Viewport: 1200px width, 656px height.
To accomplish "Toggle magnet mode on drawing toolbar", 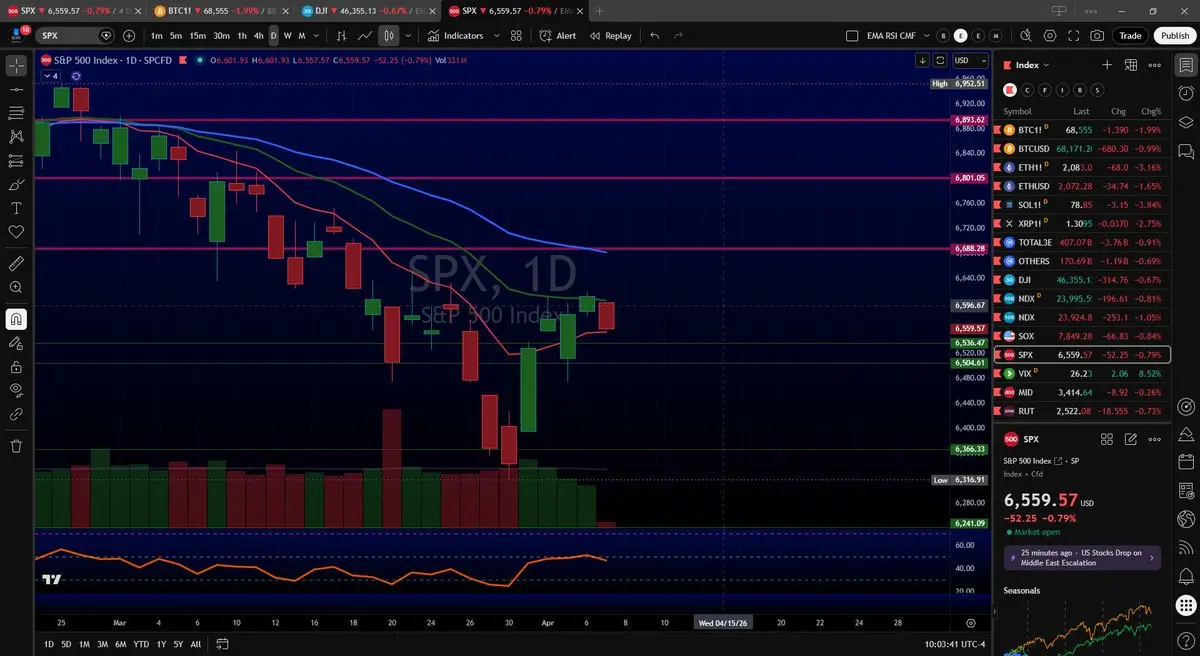I will tap(16, 319).
